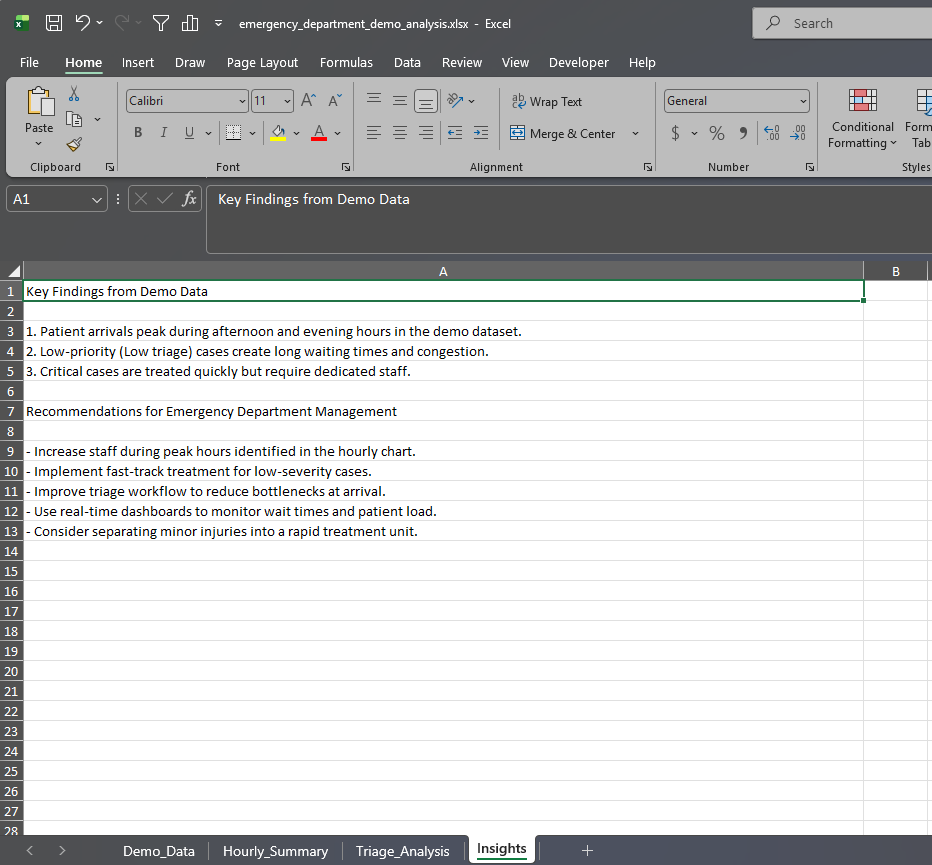Click the Search box in title bar
The image size is (932, 865).
840,23
